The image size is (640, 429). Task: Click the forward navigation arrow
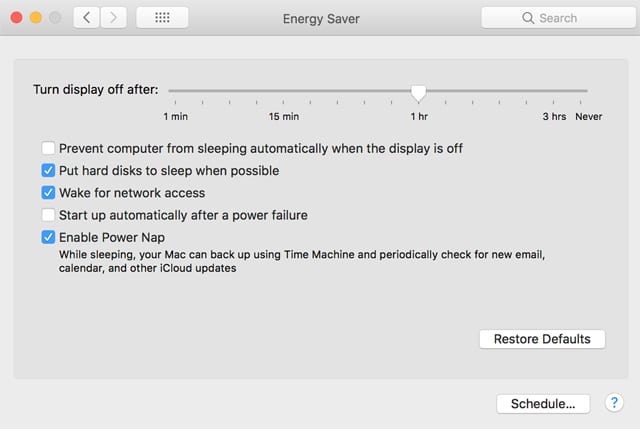113,18
